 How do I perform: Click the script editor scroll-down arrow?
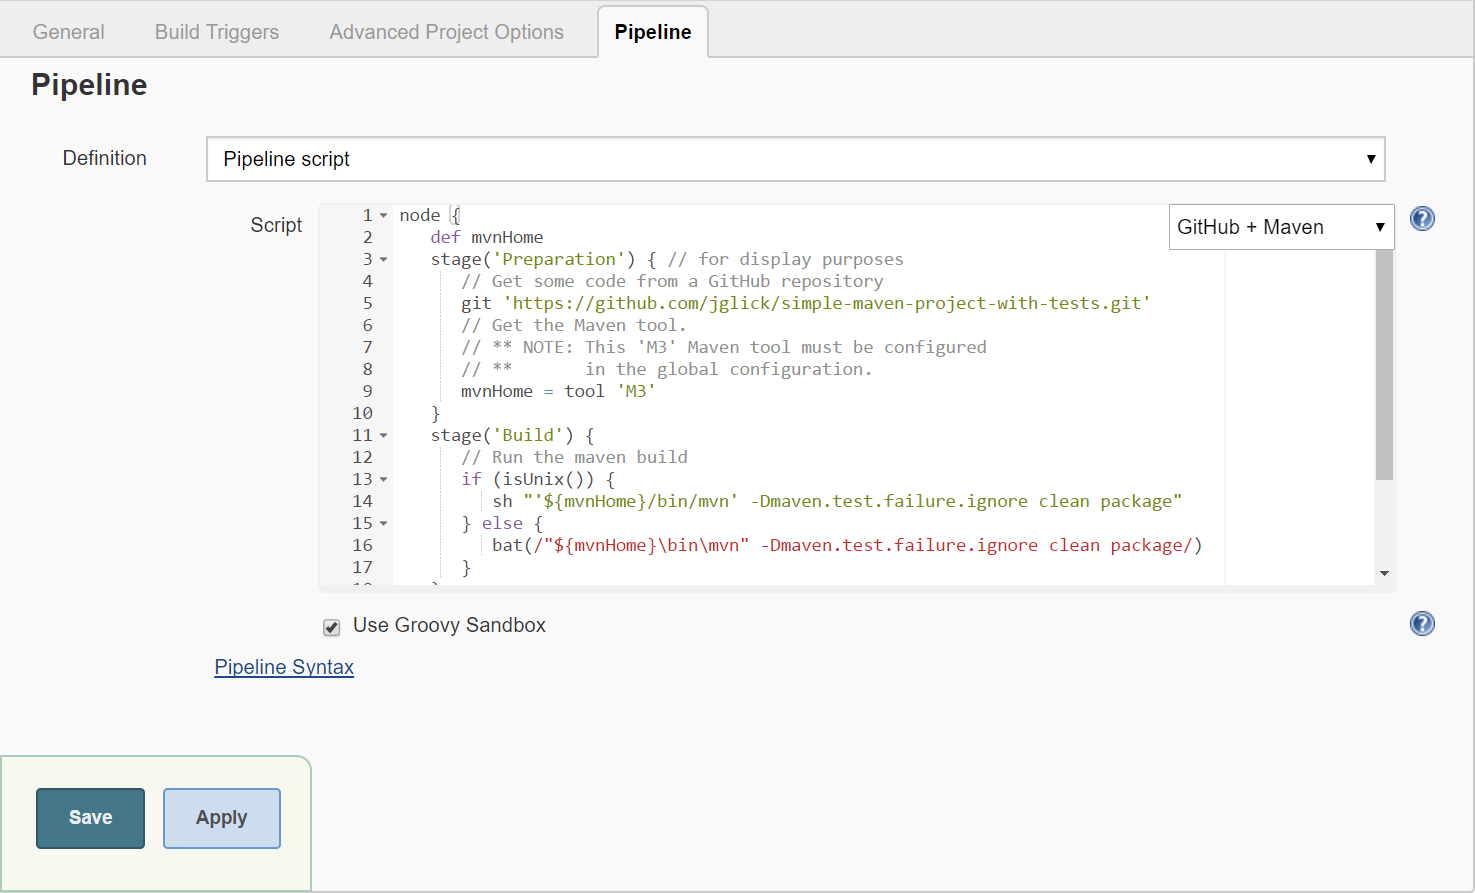click(x=1384, y=573)
